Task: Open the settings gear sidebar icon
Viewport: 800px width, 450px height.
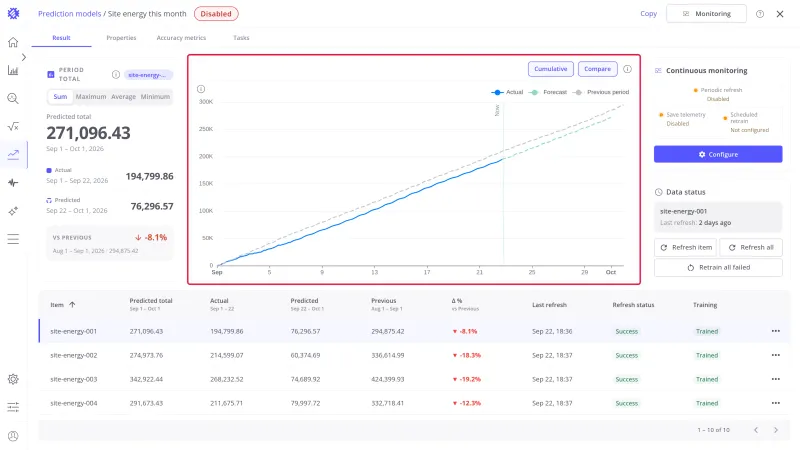Action: coord(13,379)
